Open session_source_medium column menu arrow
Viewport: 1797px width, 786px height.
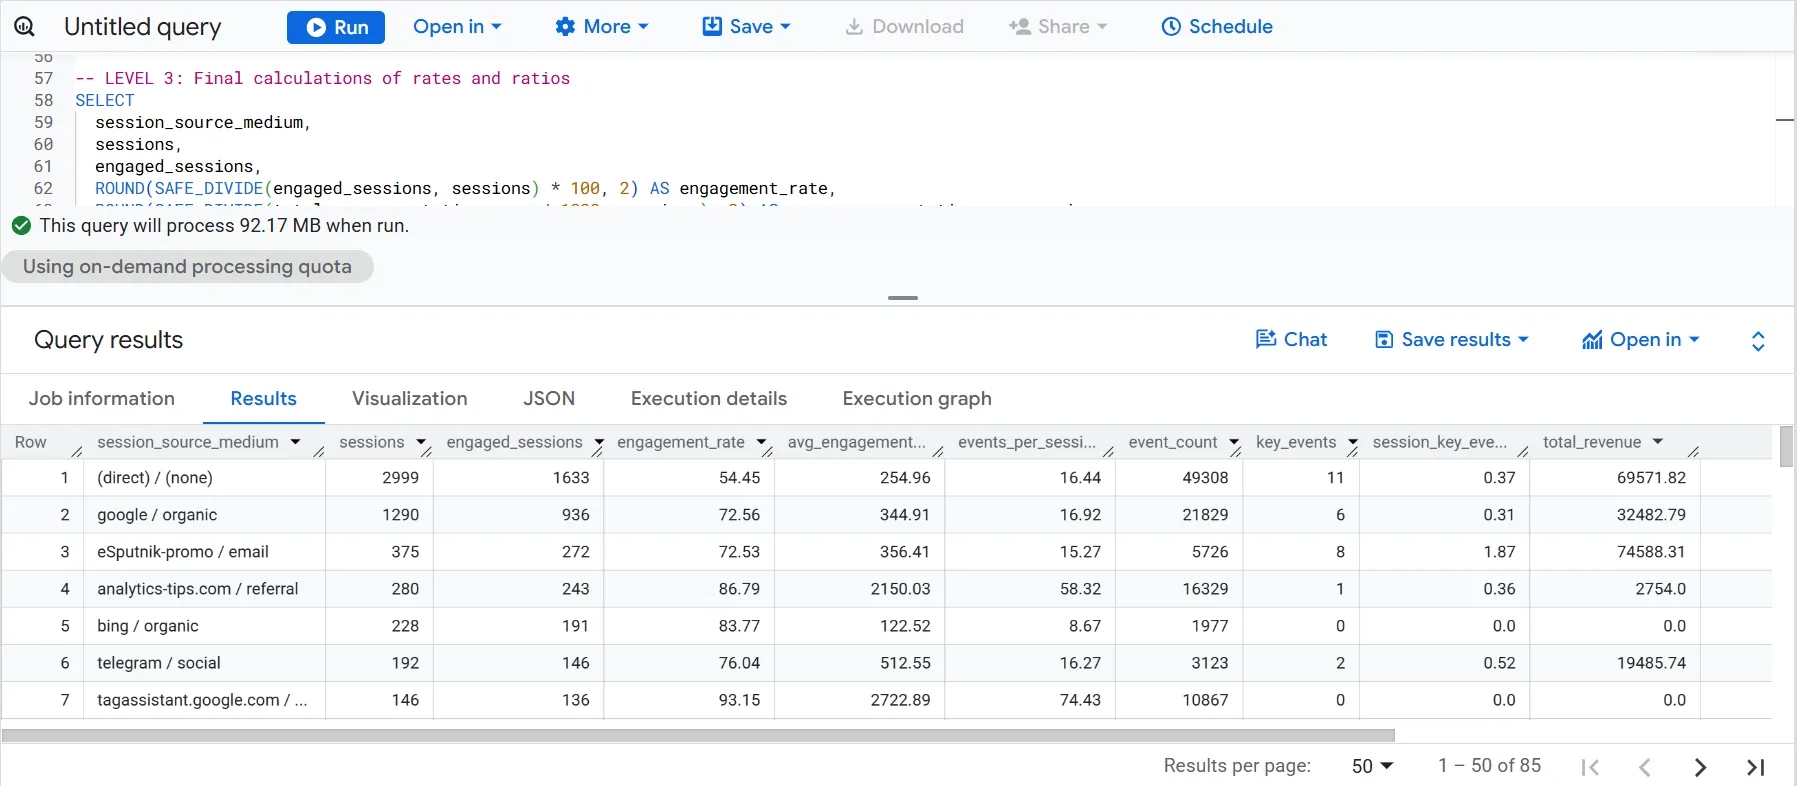295,442
